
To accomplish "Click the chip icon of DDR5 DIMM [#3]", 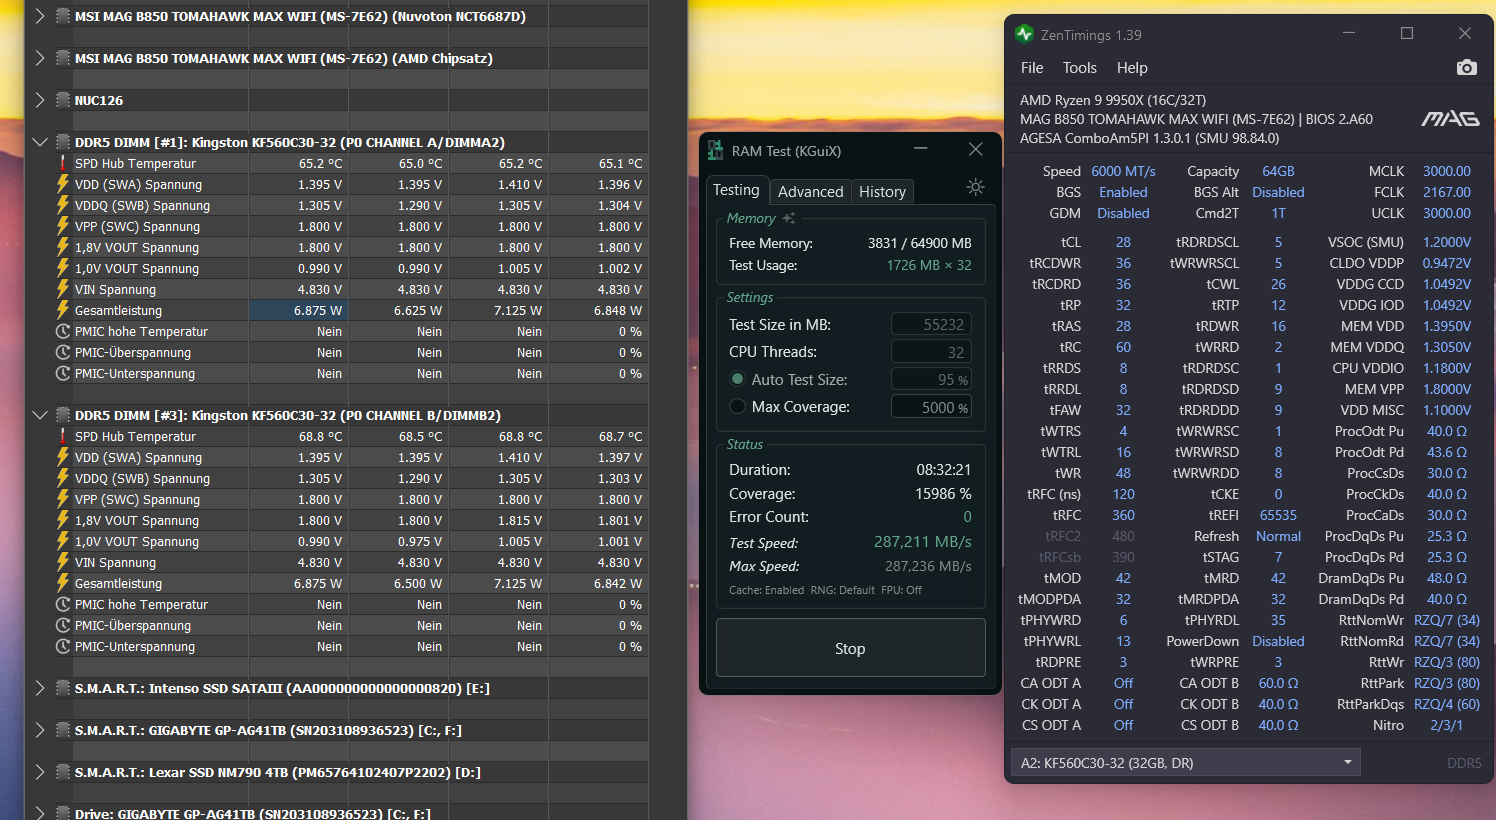I will (62, 415).
